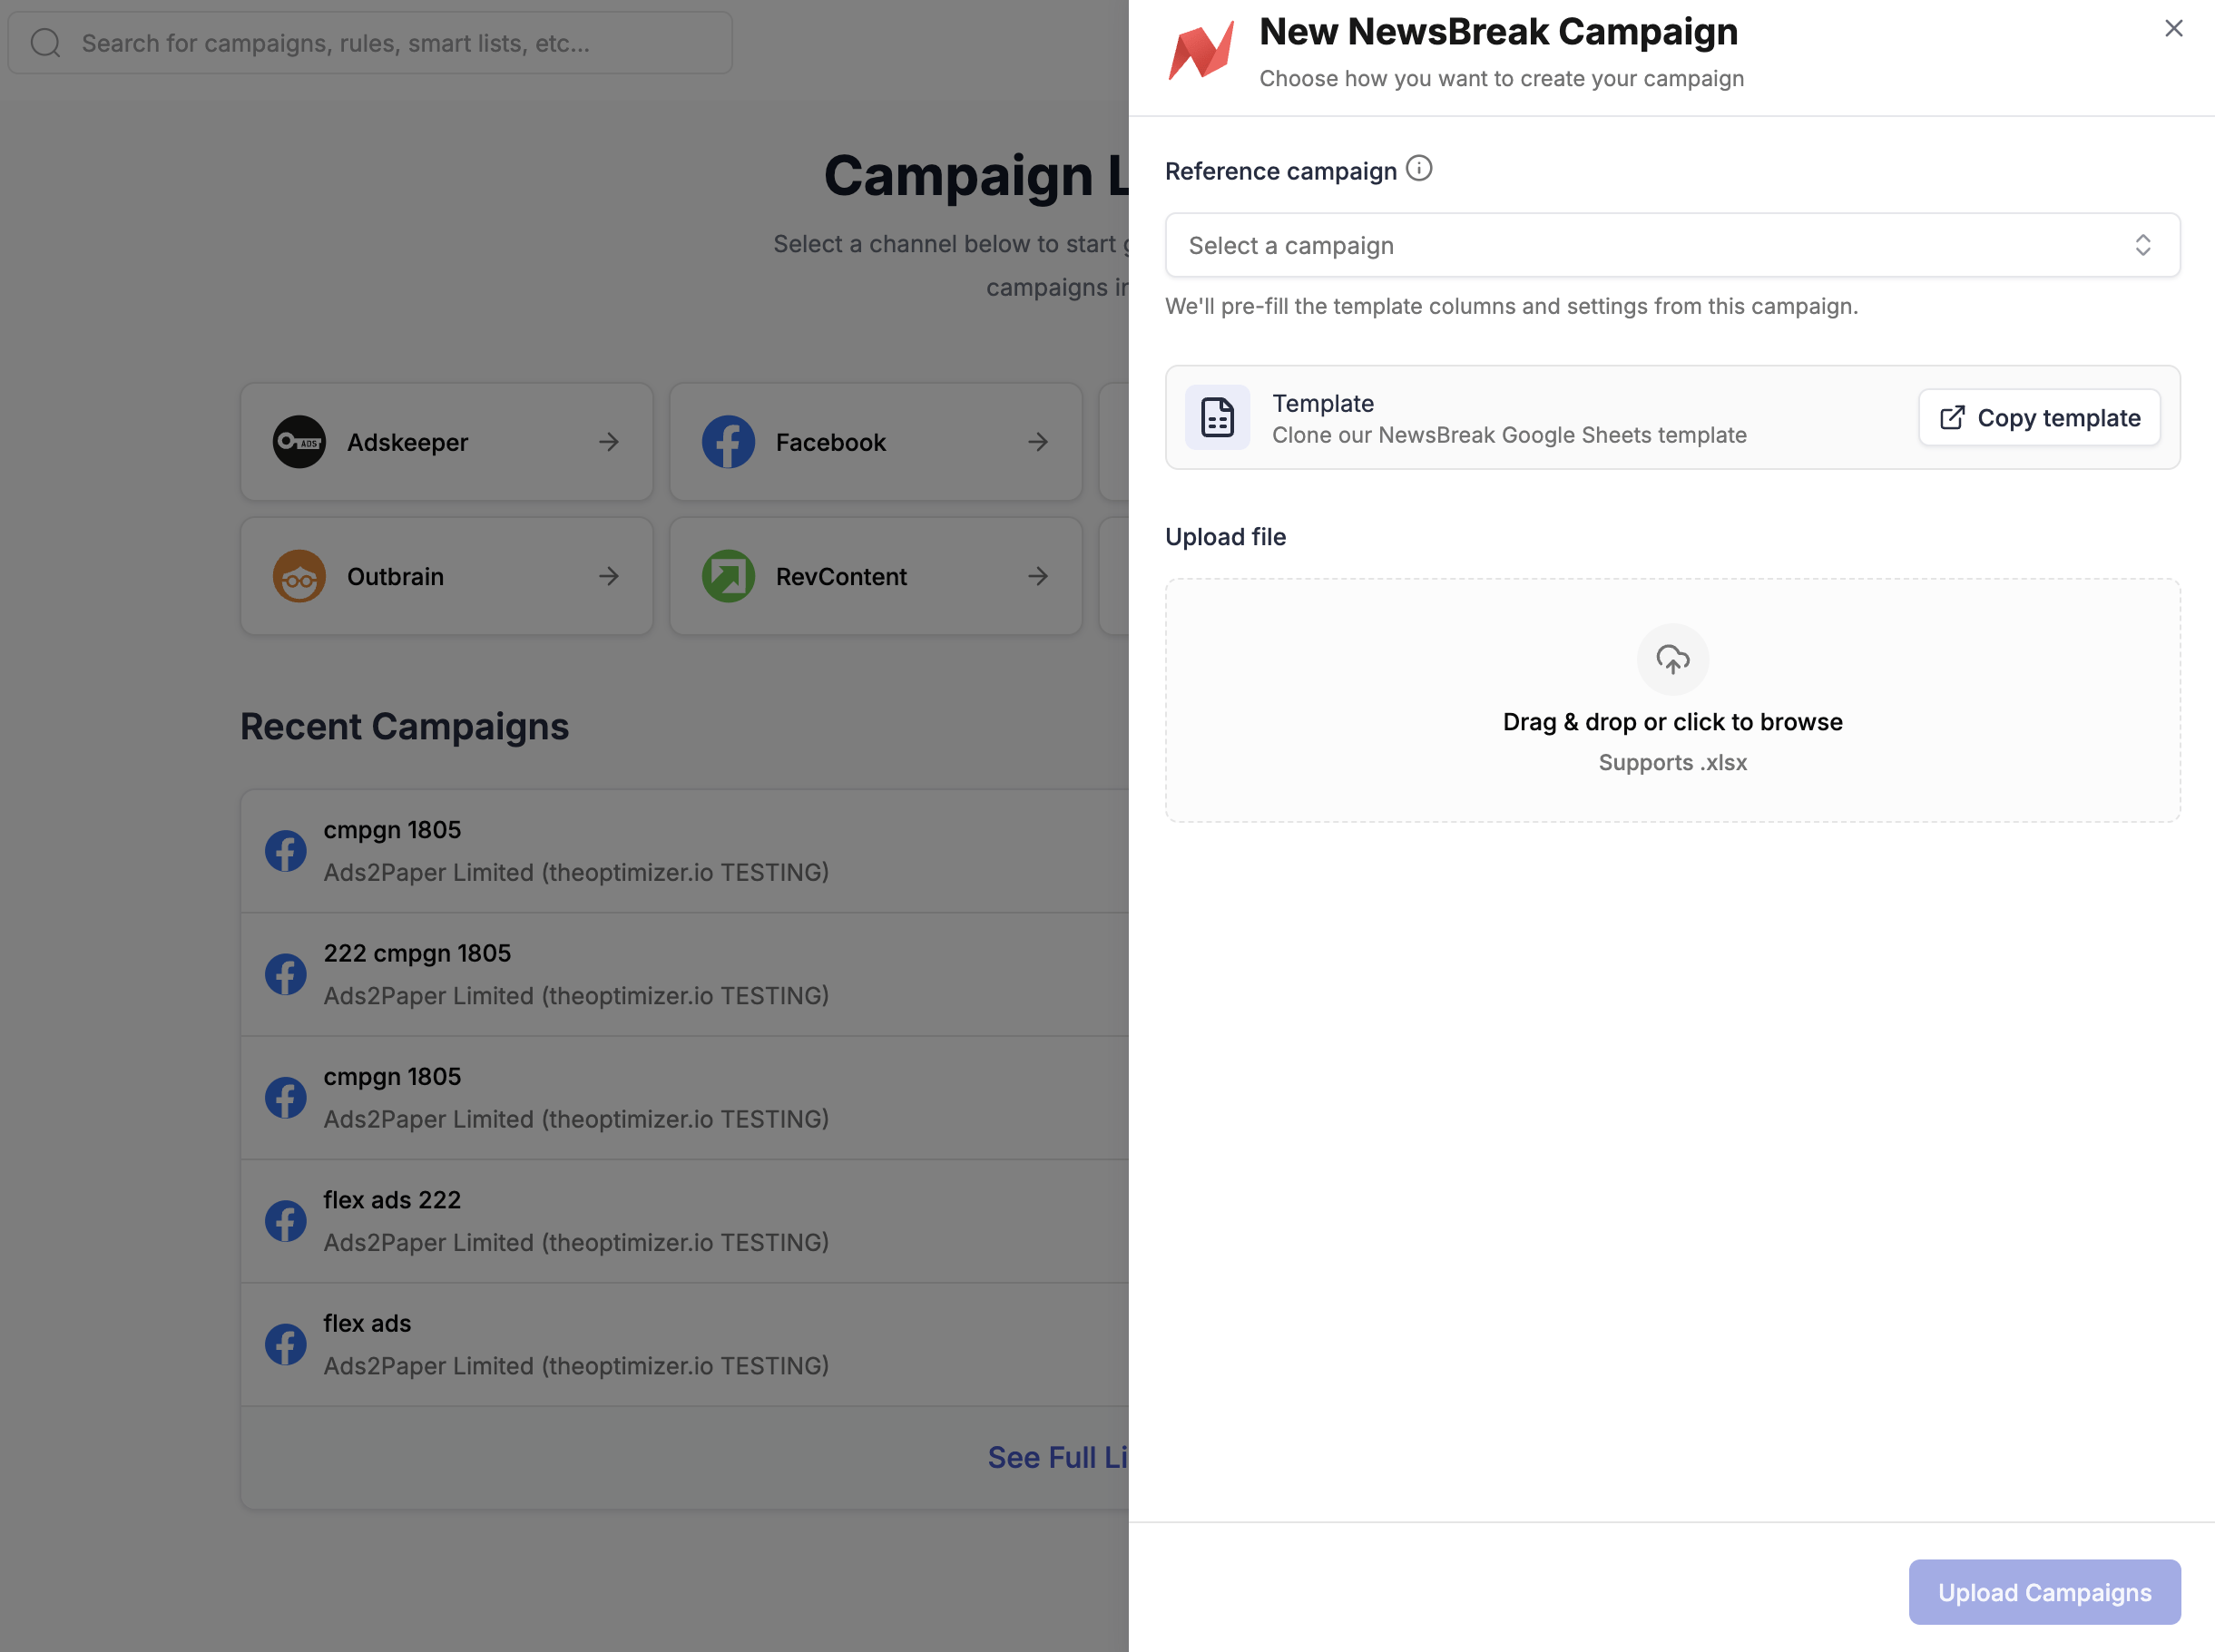Click the See Full List link

point(1058,1457)
